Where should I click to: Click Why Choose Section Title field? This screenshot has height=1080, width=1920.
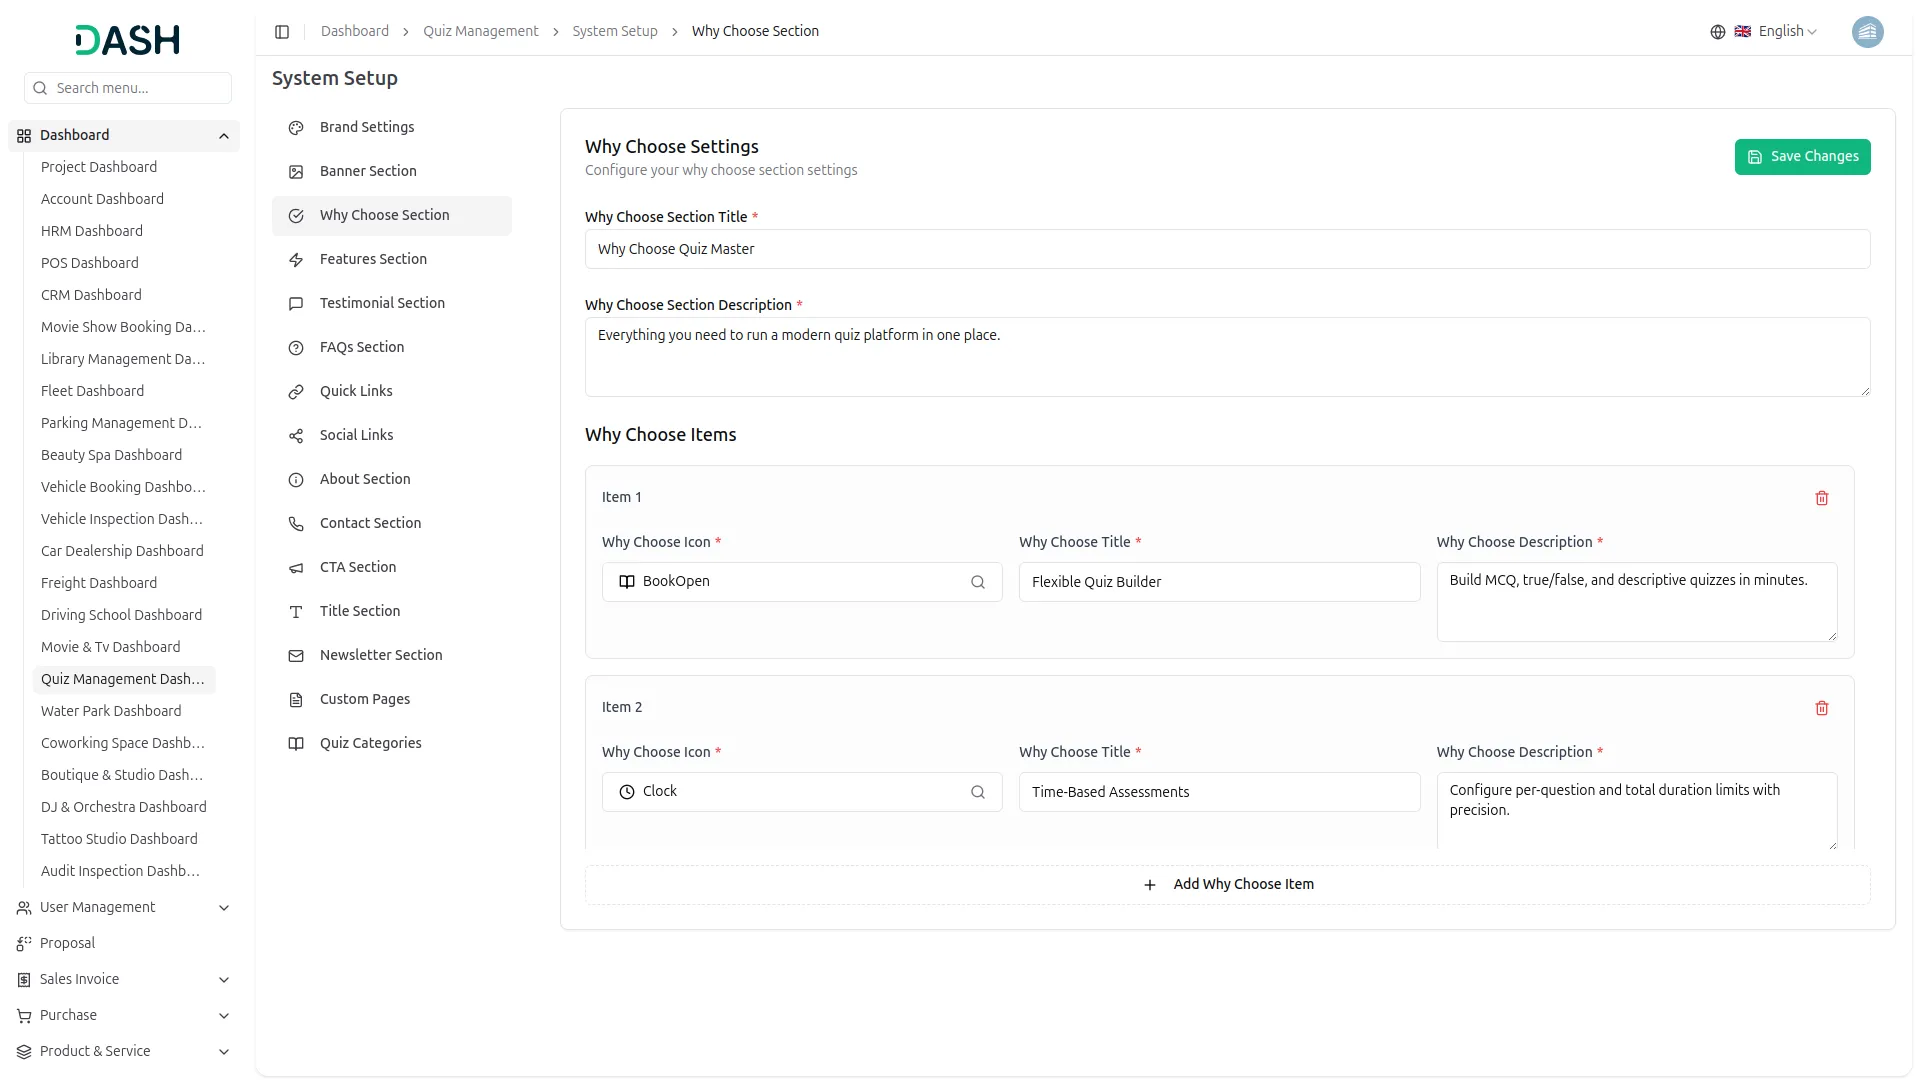coord(1227,249)
